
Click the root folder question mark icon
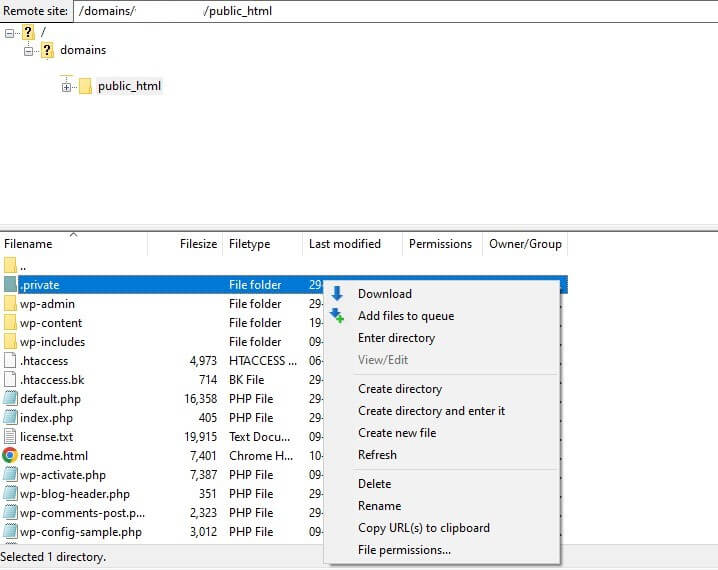pyautogui.click(x=28, y=33)
